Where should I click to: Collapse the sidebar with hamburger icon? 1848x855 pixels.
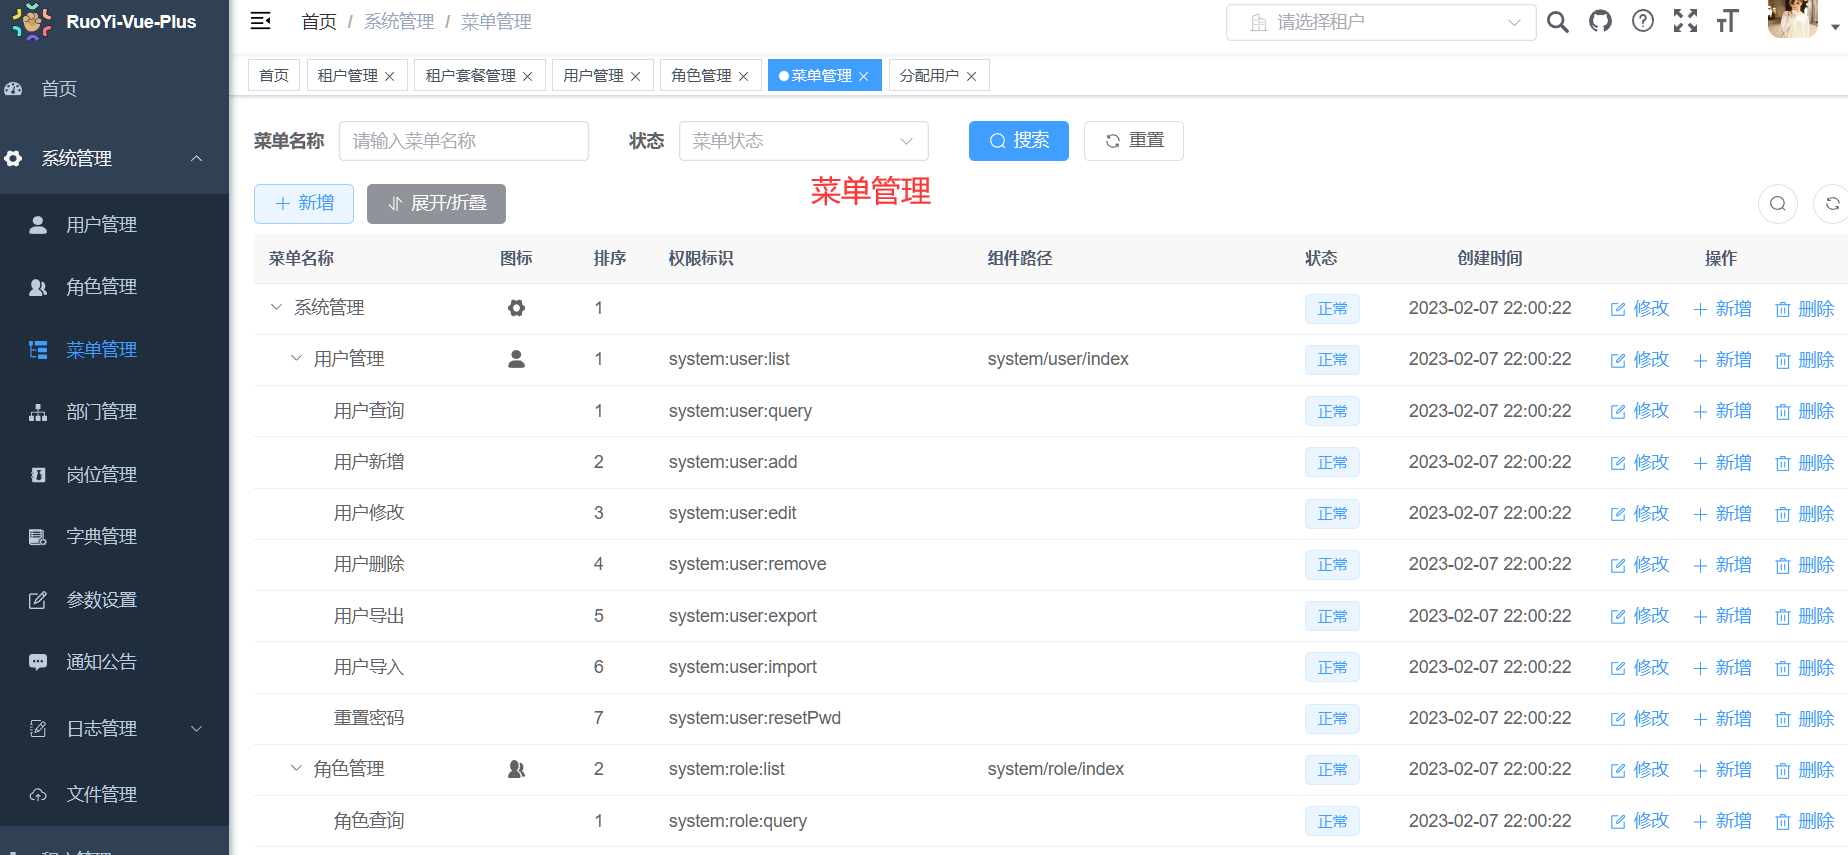click(260, 21)
